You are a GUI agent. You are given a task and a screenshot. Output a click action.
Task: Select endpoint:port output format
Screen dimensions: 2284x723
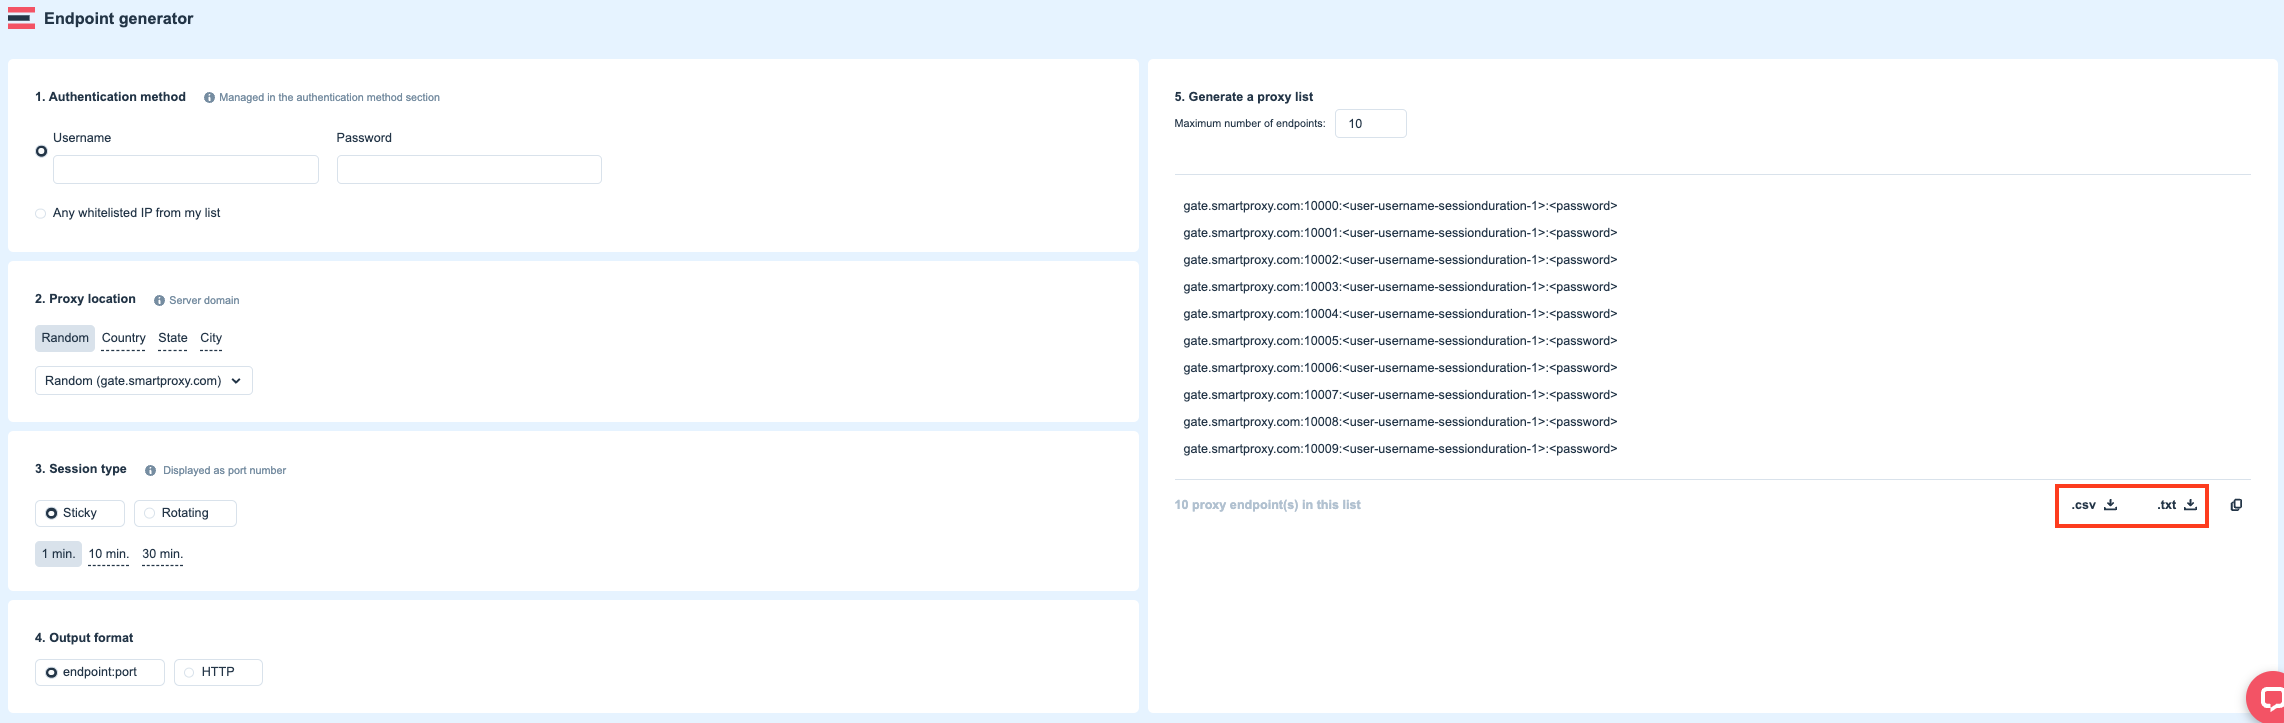coord(100,672)
